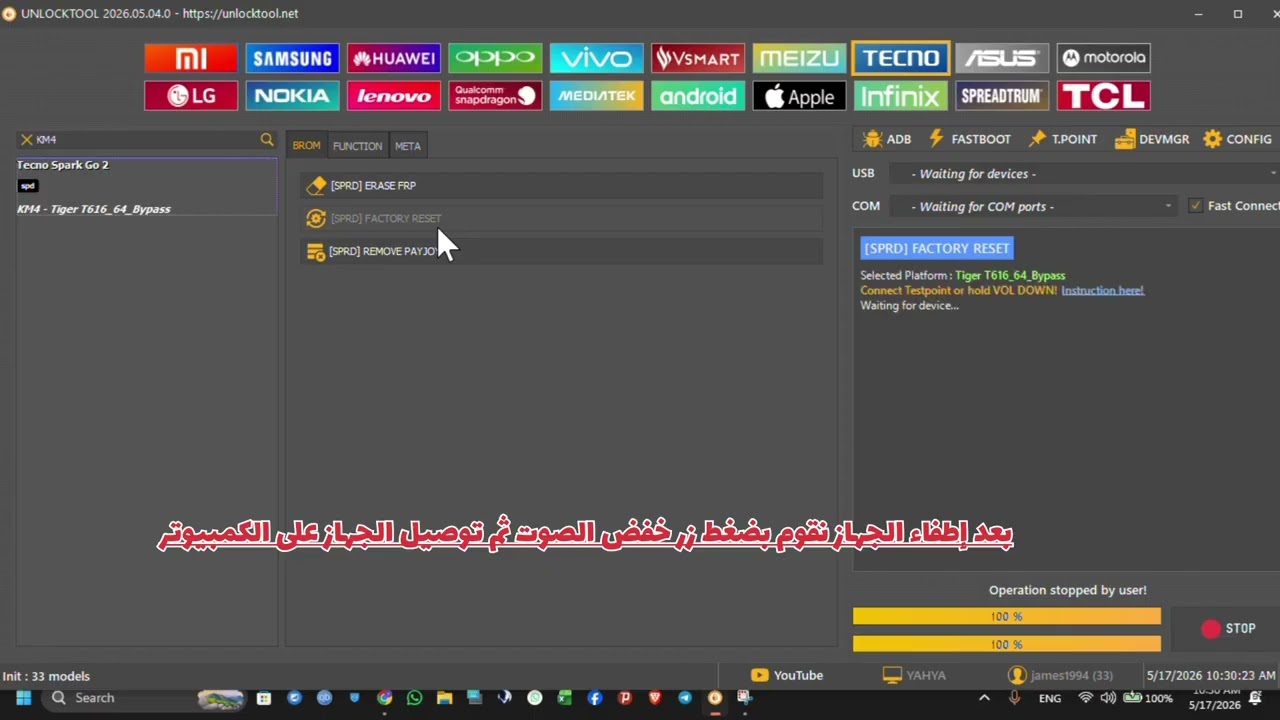Open the T.POINT testpoint viewer
This screenshot has width=1280, height=720.
(x=1062, y=139)
